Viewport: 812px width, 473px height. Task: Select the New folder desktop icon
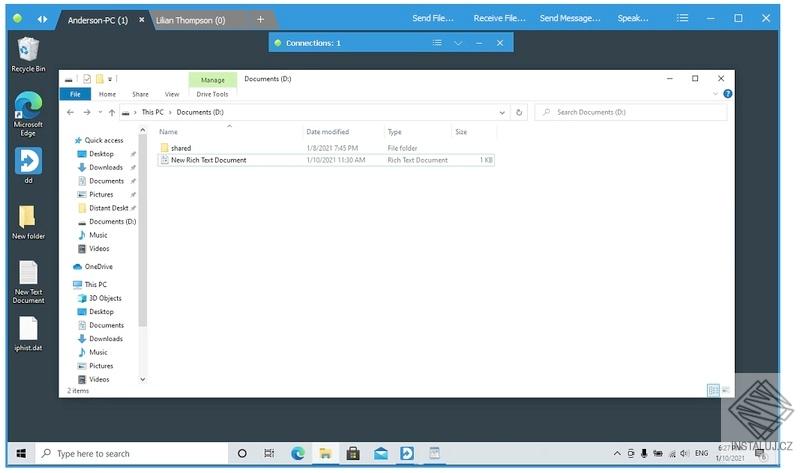pyautogui.click(x=28, y=222)
